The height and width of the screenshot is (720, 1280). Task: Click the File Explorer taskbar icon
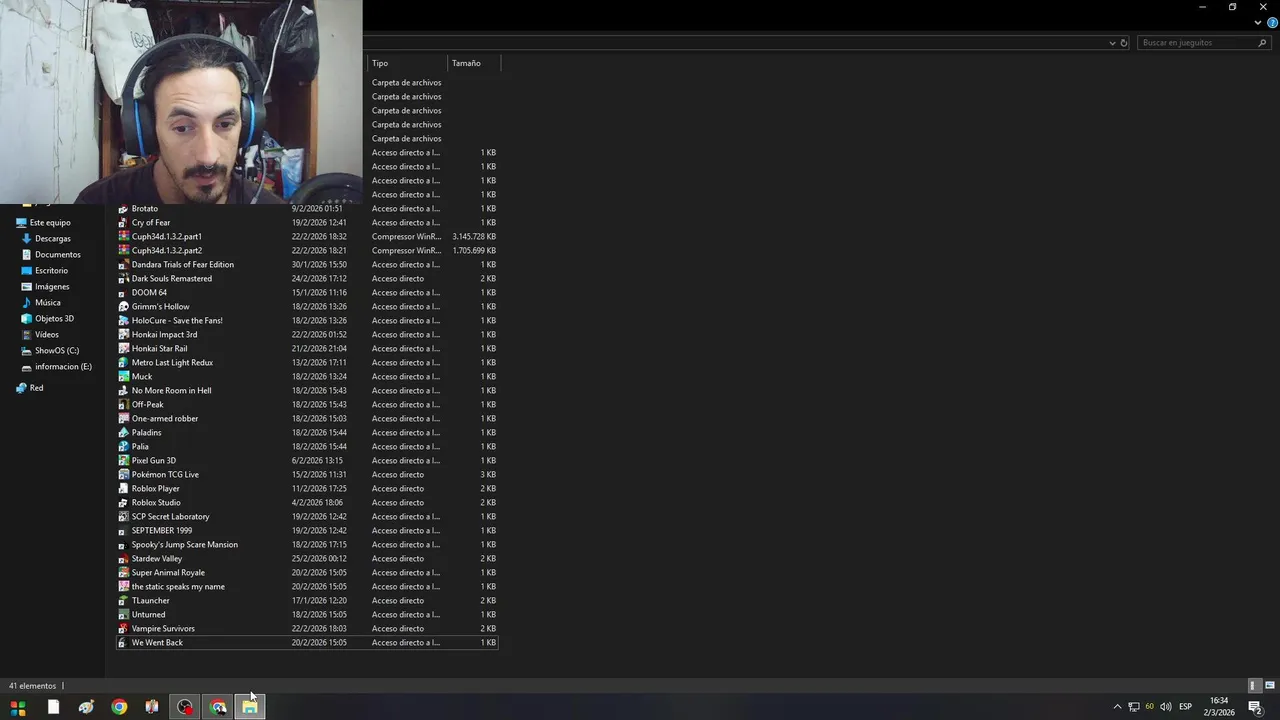tap(250, 707)
